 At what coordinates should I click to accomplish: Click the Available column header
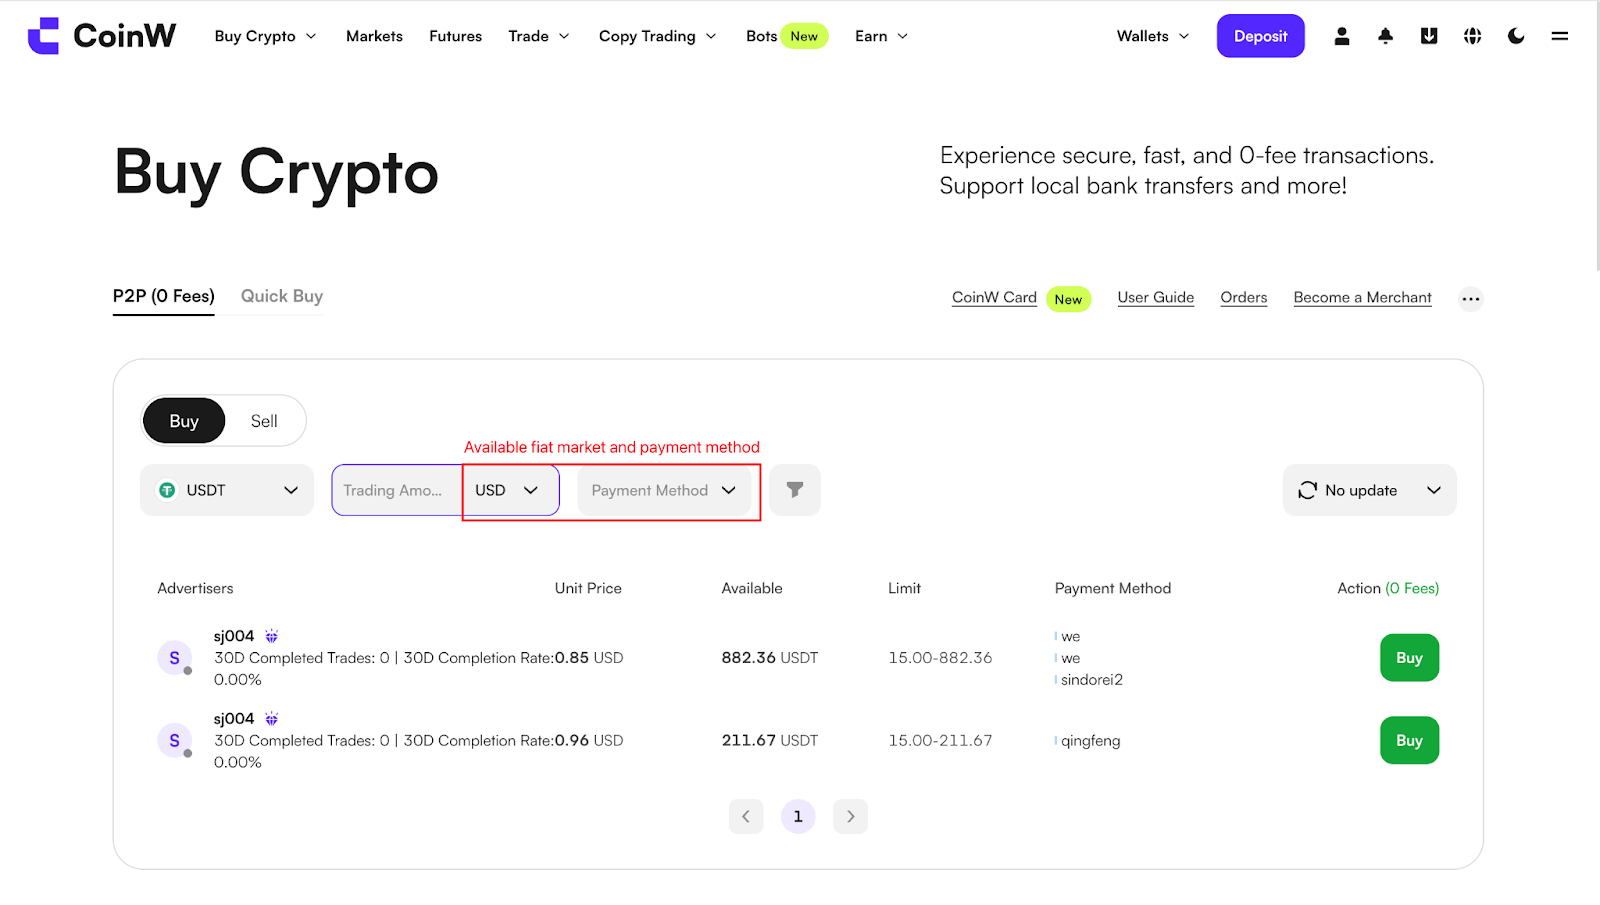(752, 588)
